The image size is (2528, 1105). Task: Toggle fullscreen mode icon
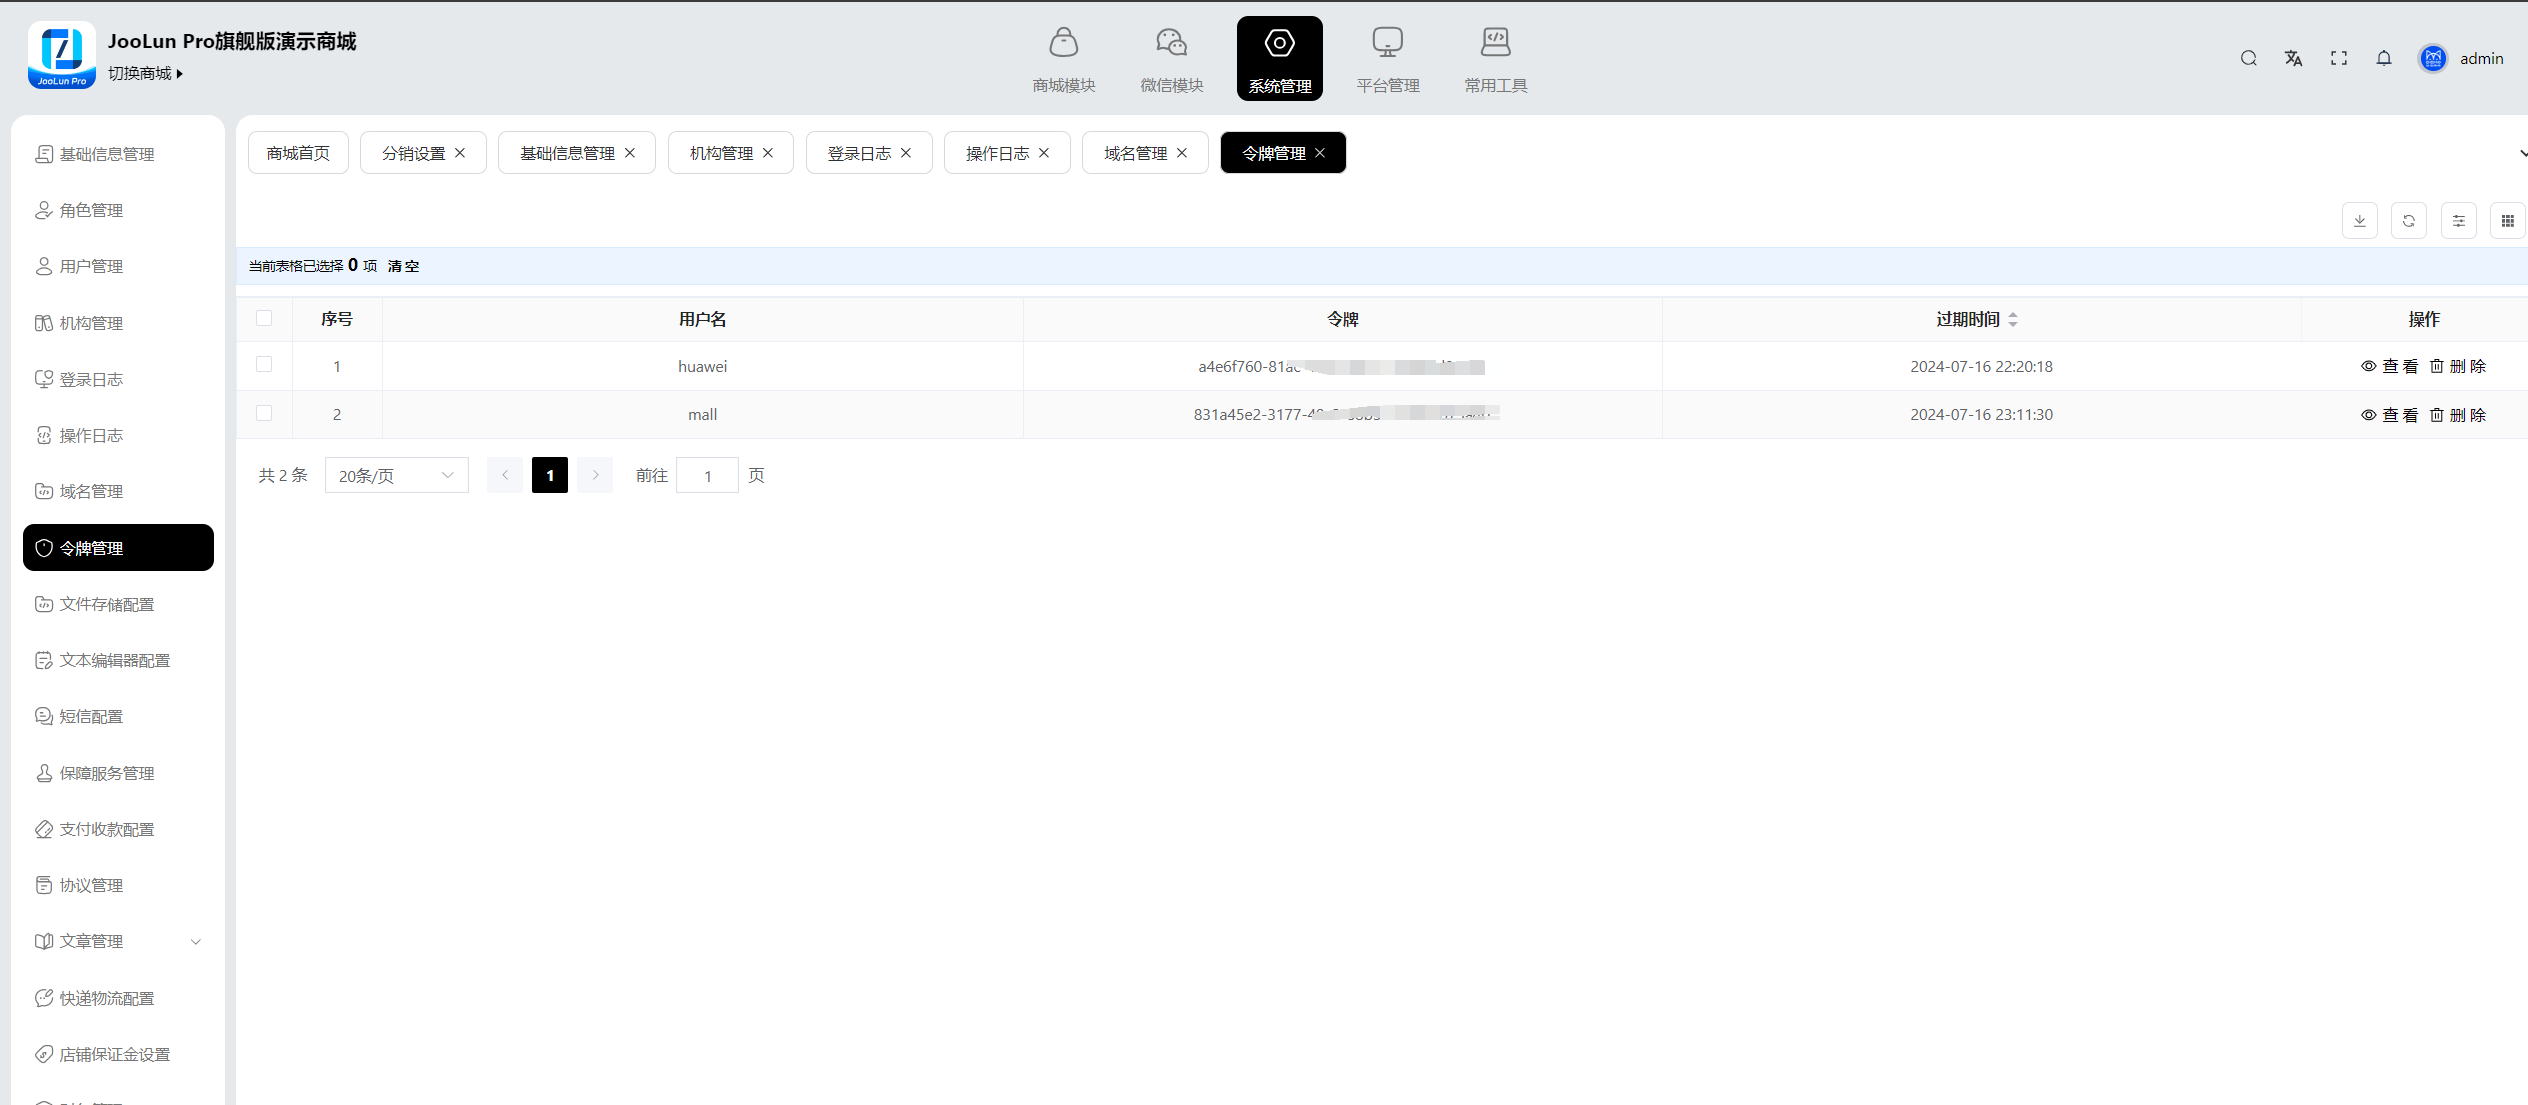point(2338,58)
